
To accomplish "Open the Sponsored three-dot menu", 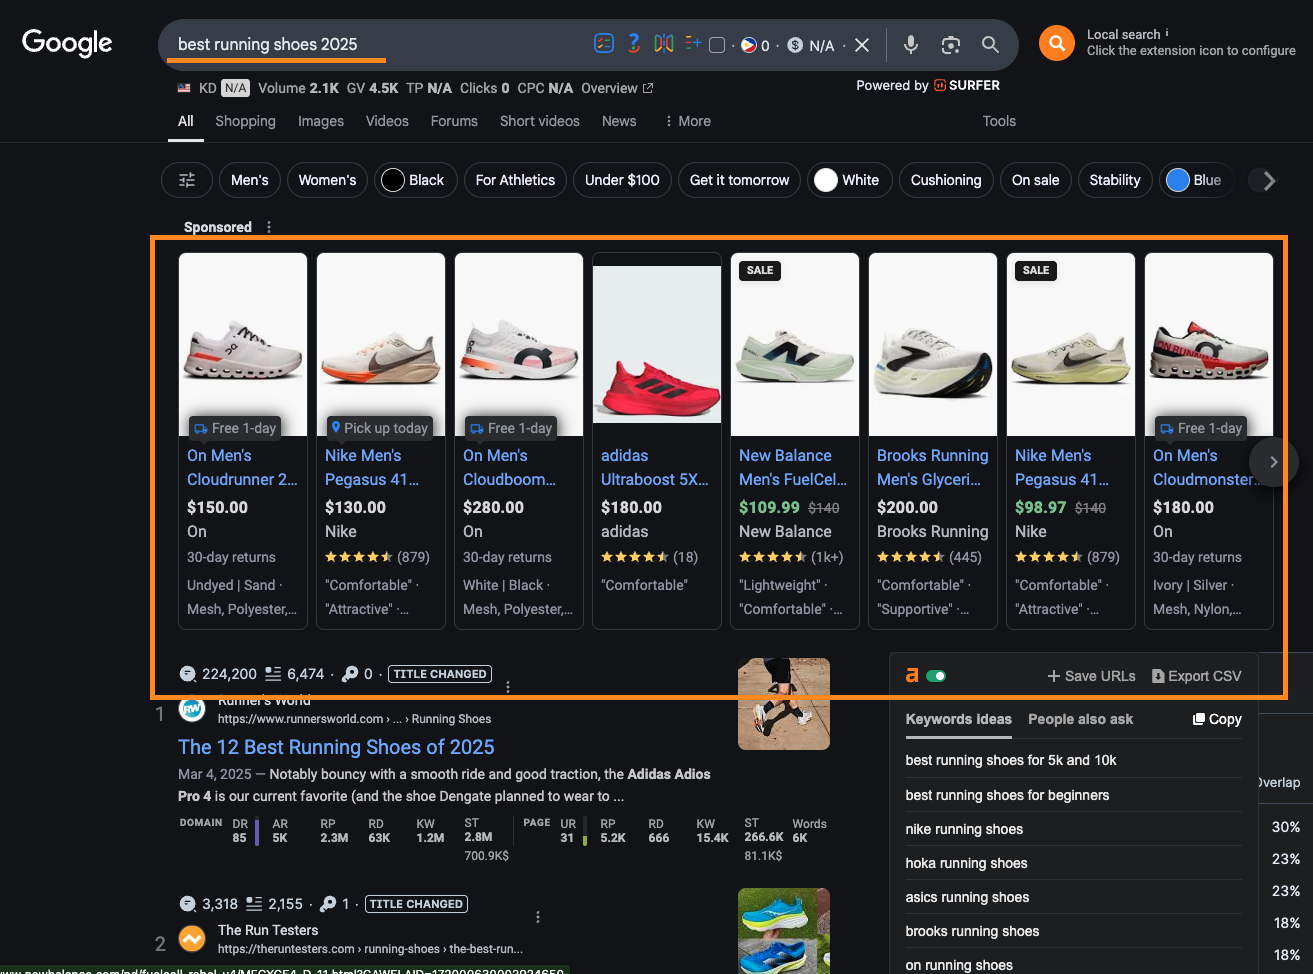I will [269, 227].
